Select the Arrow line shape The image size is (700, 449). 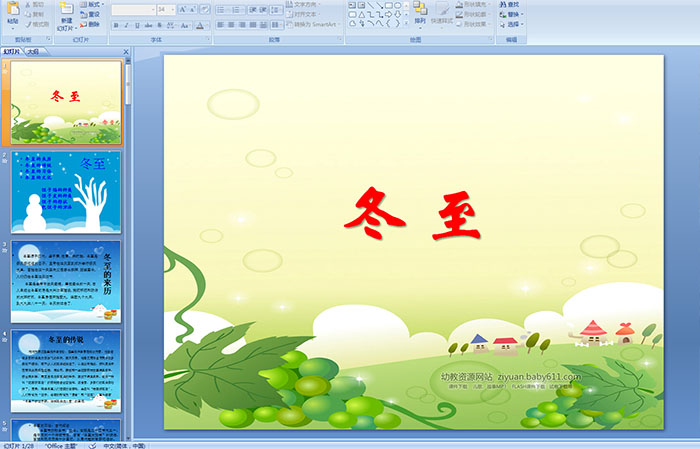[x=379, y=5]
